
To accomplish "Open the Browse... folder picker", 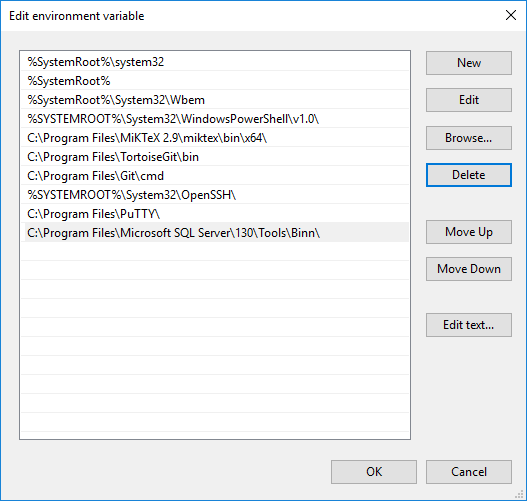I will pos(469,138).
